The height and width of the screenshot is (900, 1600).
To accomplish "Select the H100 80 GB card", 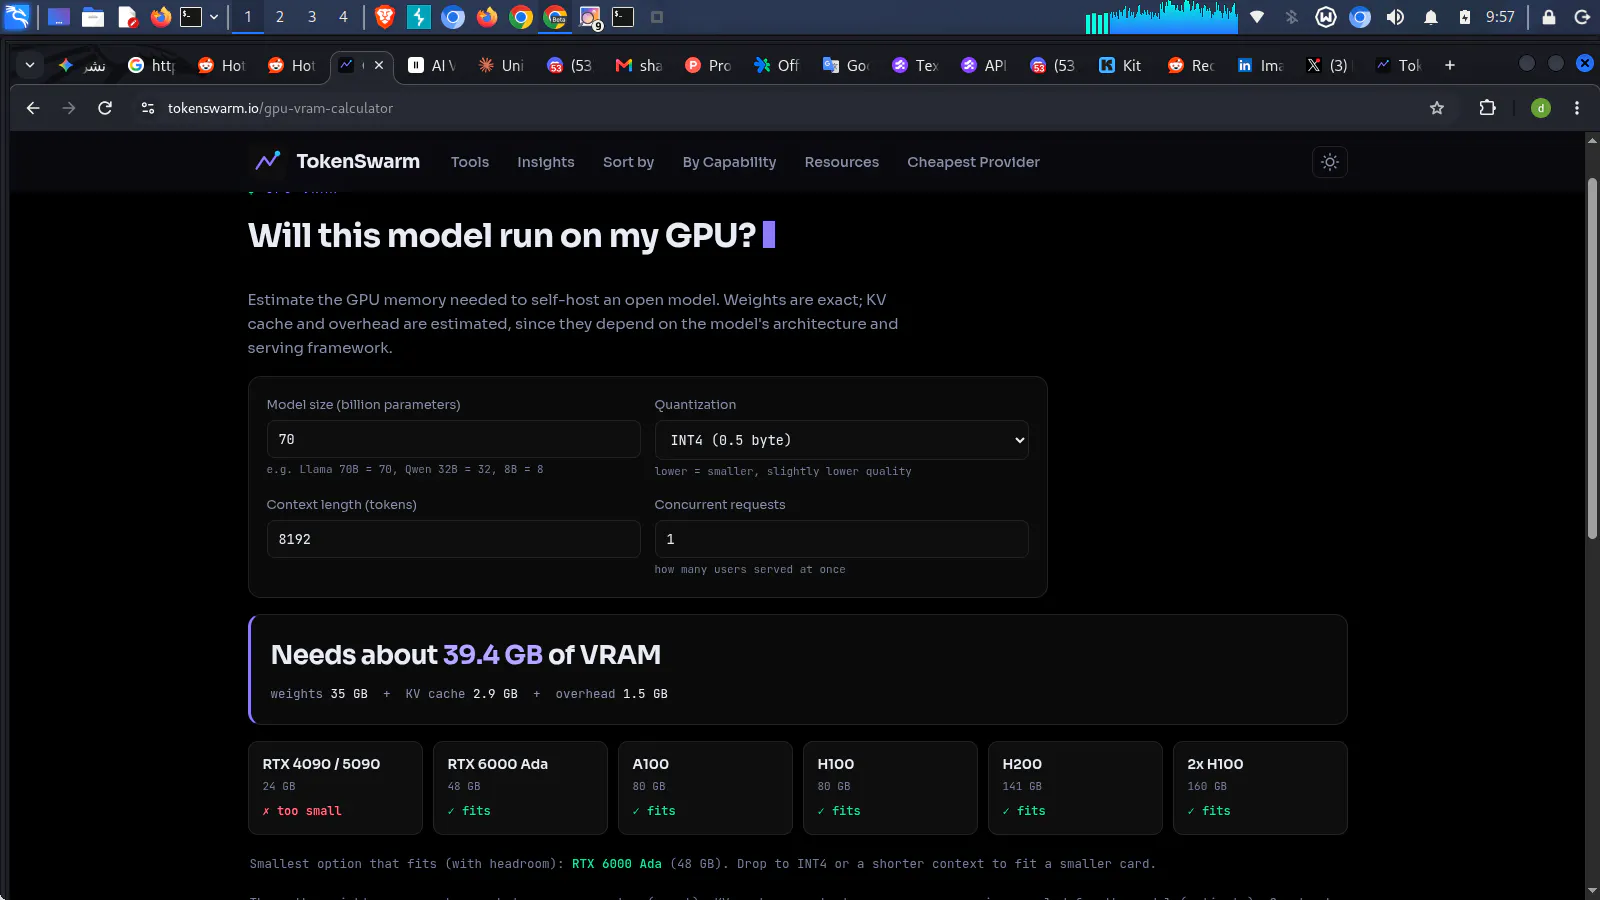I will 890,788.
